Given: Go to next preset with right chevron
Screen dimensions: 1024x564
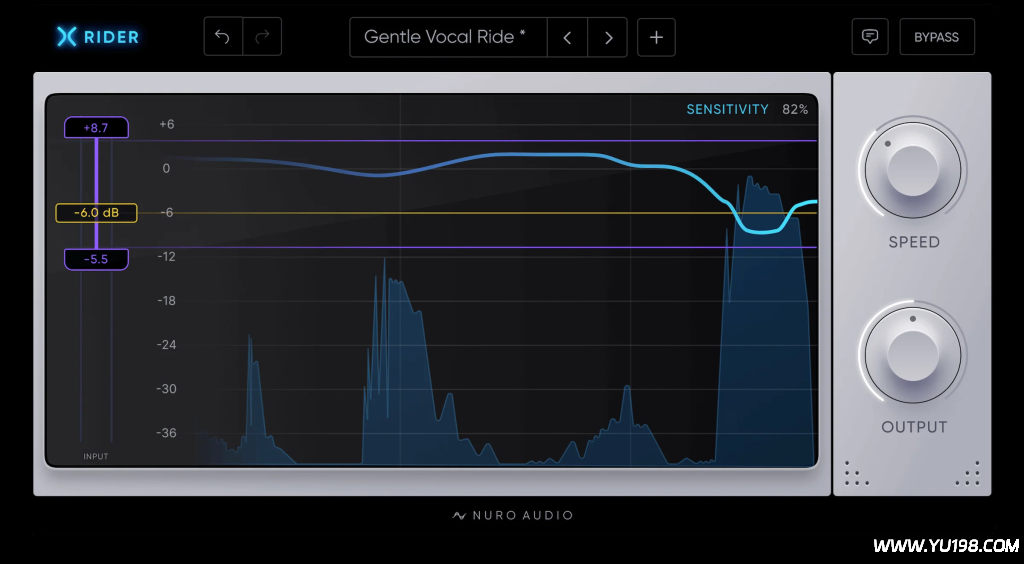Looking at the screenshot, I should (608, 38).
